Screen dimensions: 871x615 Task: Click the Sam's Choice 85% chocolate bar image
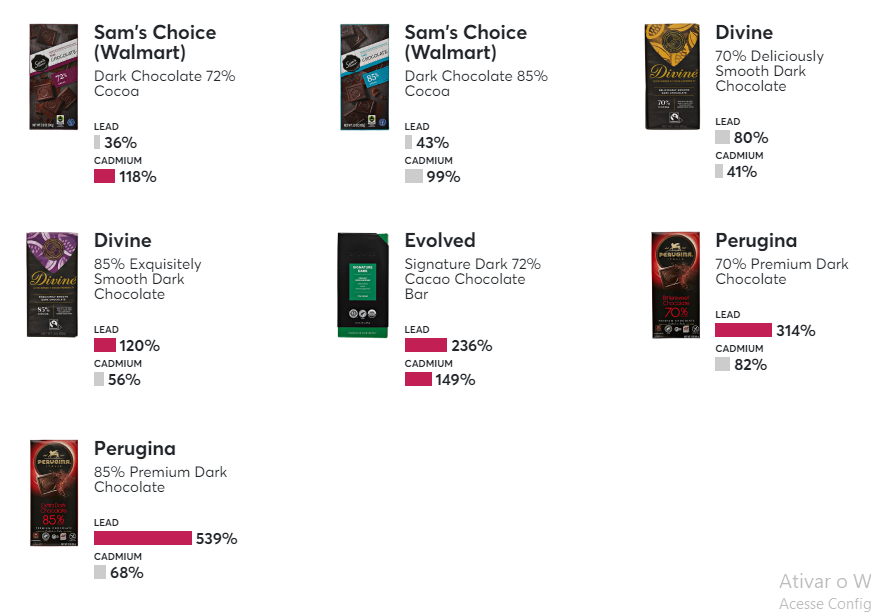point(364,77)
